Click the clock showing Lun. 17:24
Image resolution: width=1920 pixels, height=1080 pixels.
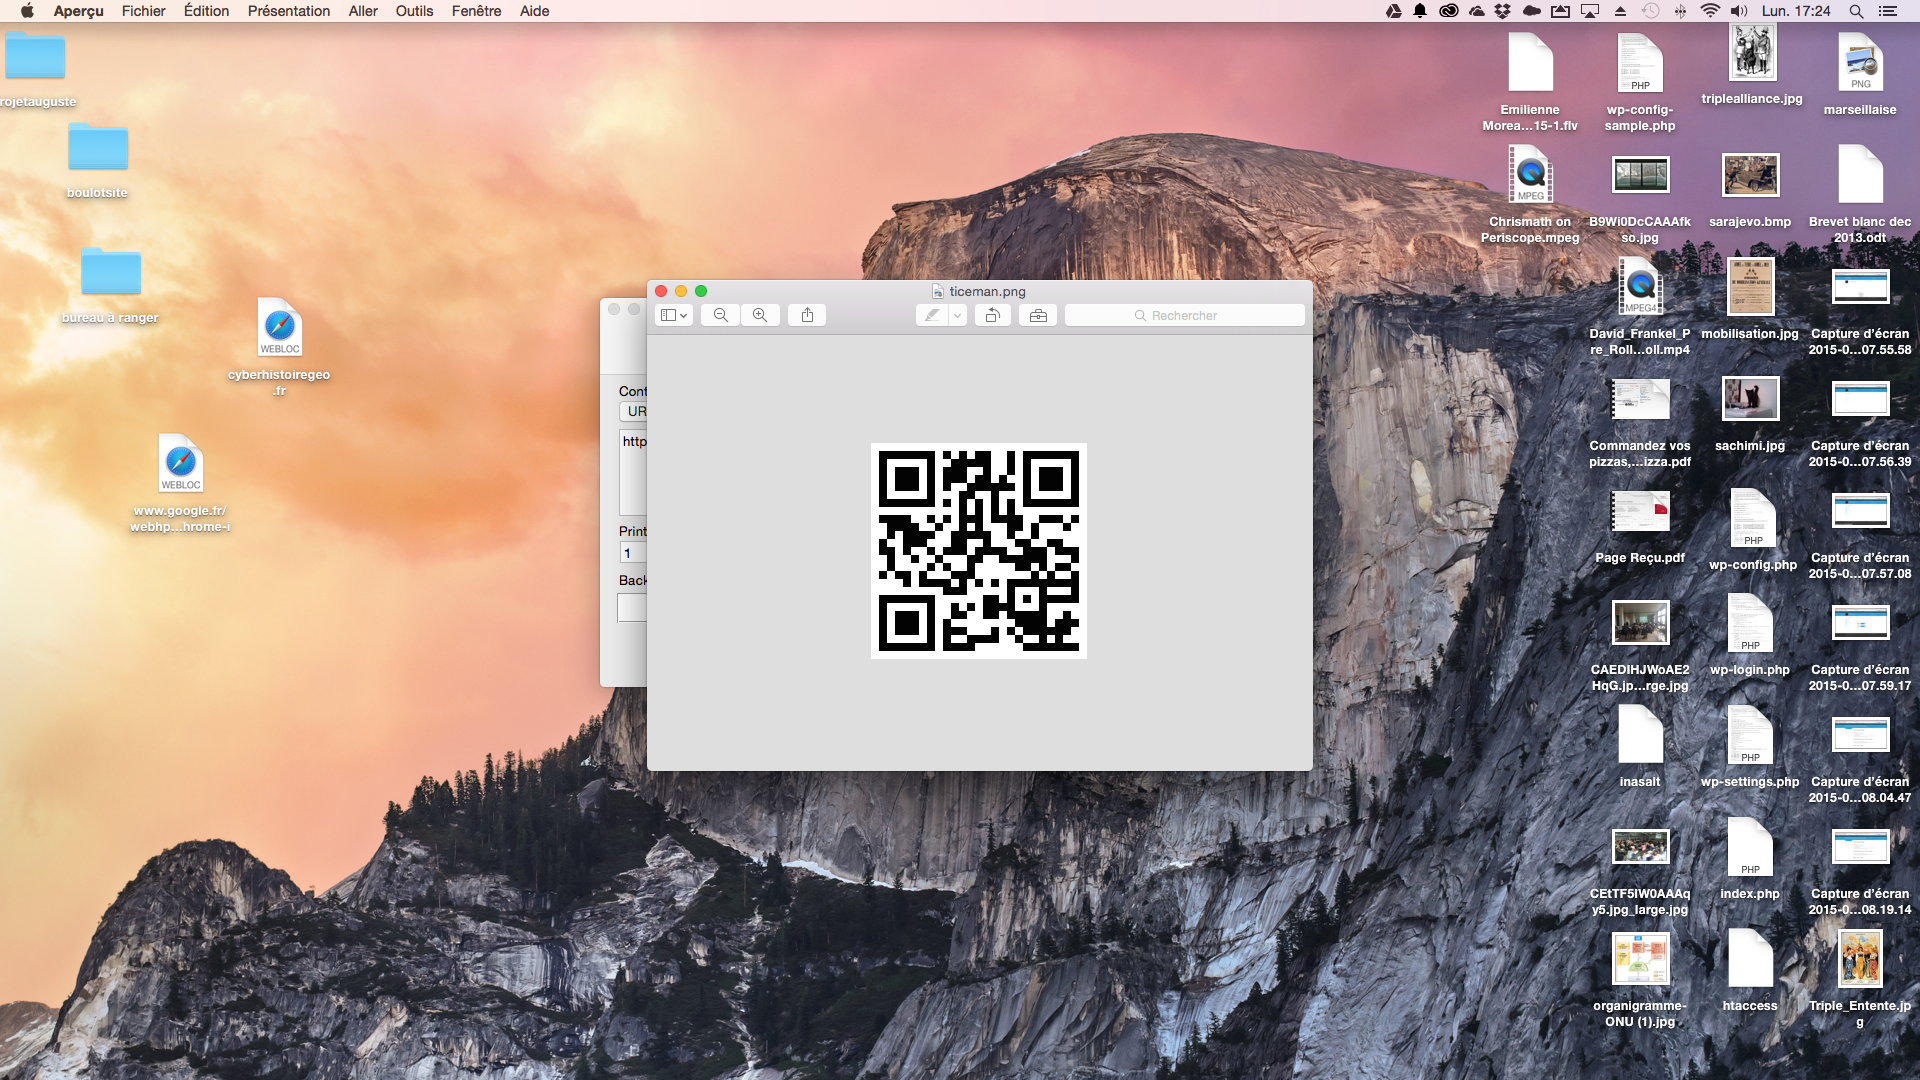(1796, 11)
